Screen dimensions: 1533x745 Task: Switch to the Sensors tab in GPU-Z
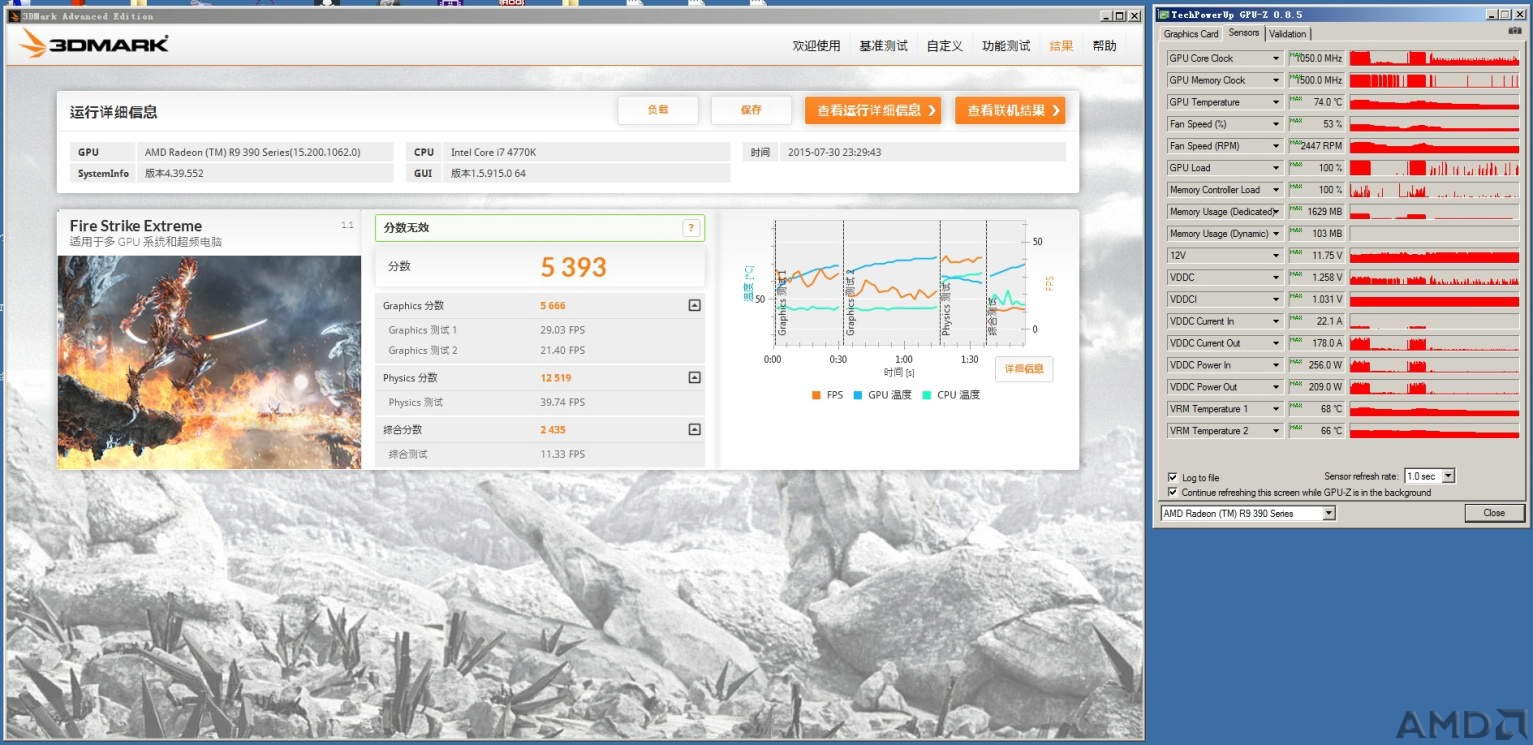(1244, 33)
